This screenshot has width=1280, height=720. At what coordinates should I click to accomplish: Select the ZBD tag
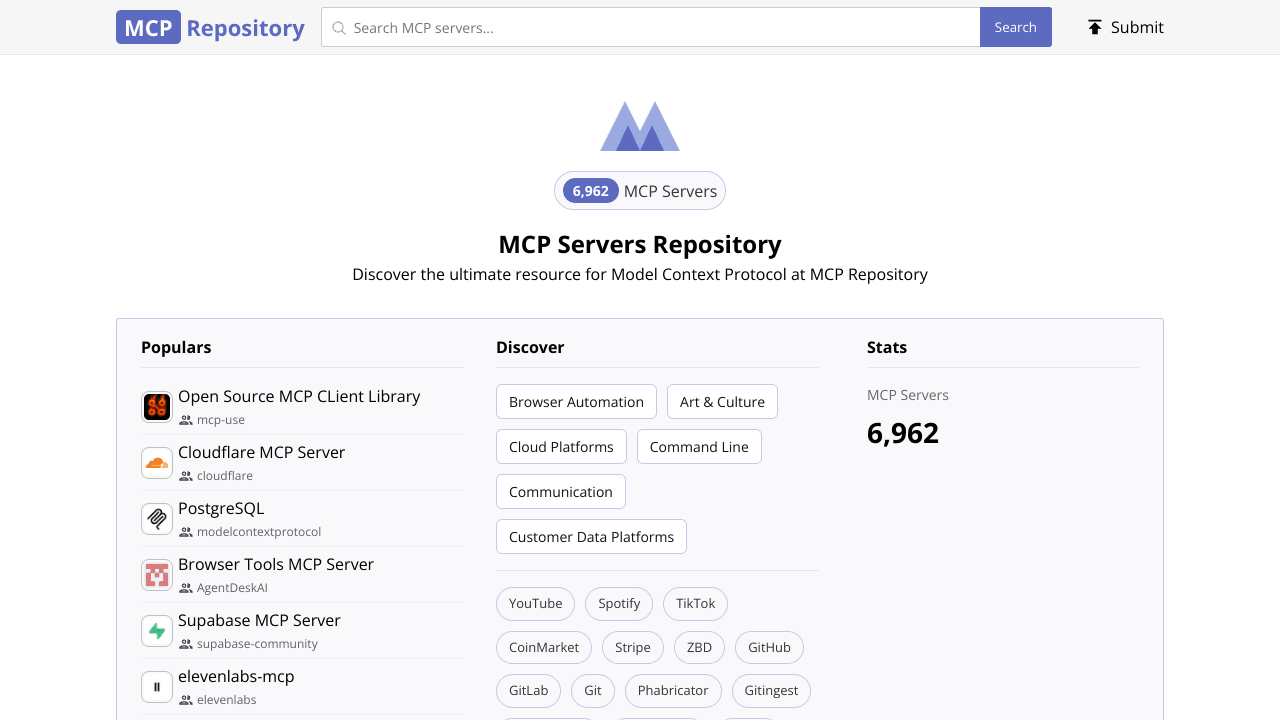(699, 648)
